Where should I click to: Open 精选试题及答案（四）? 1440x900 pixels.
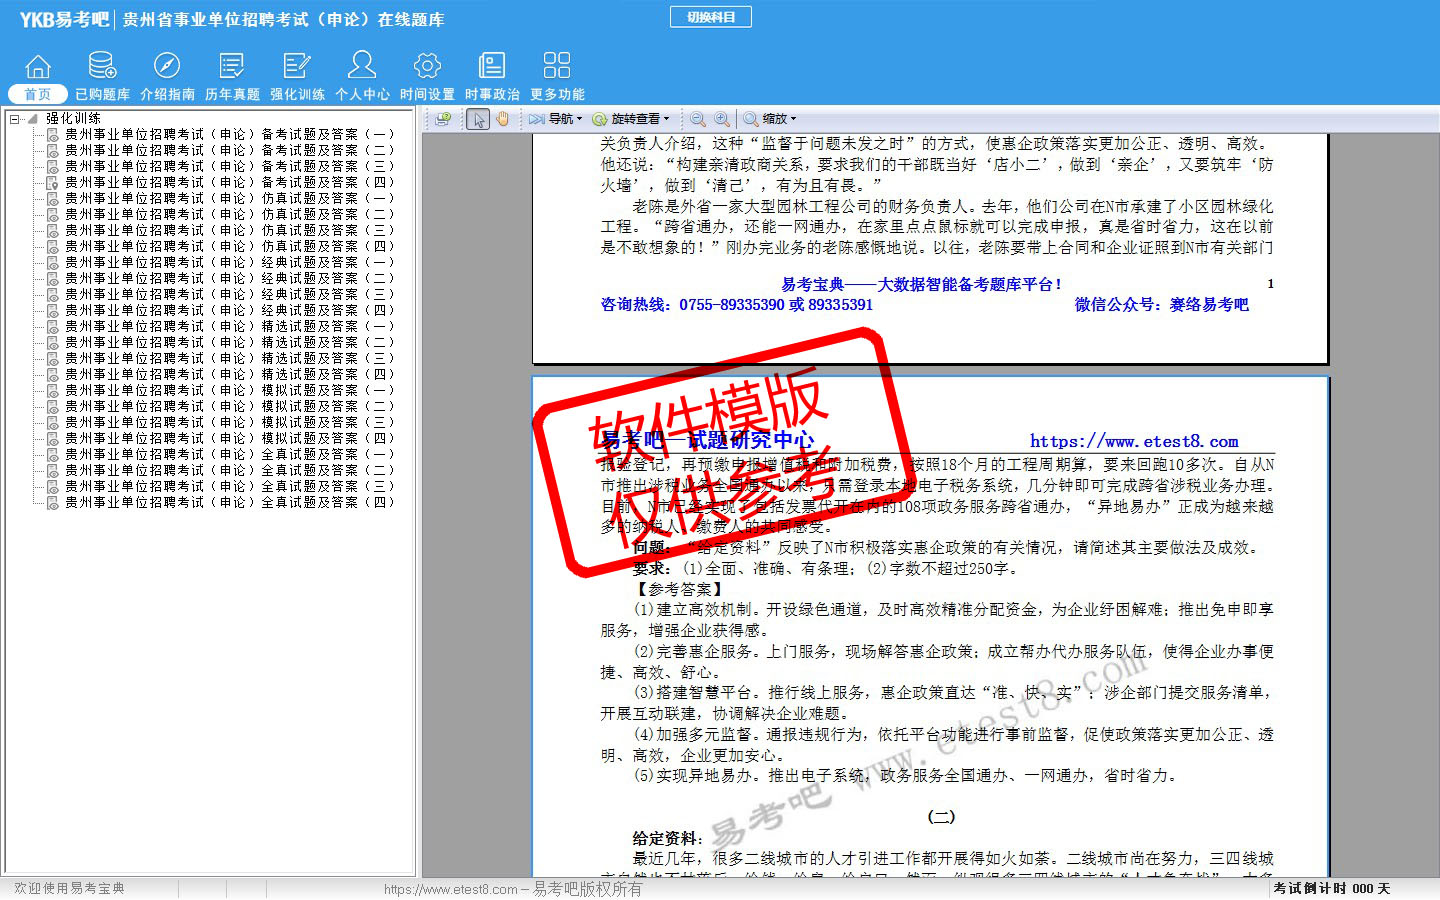230,374
